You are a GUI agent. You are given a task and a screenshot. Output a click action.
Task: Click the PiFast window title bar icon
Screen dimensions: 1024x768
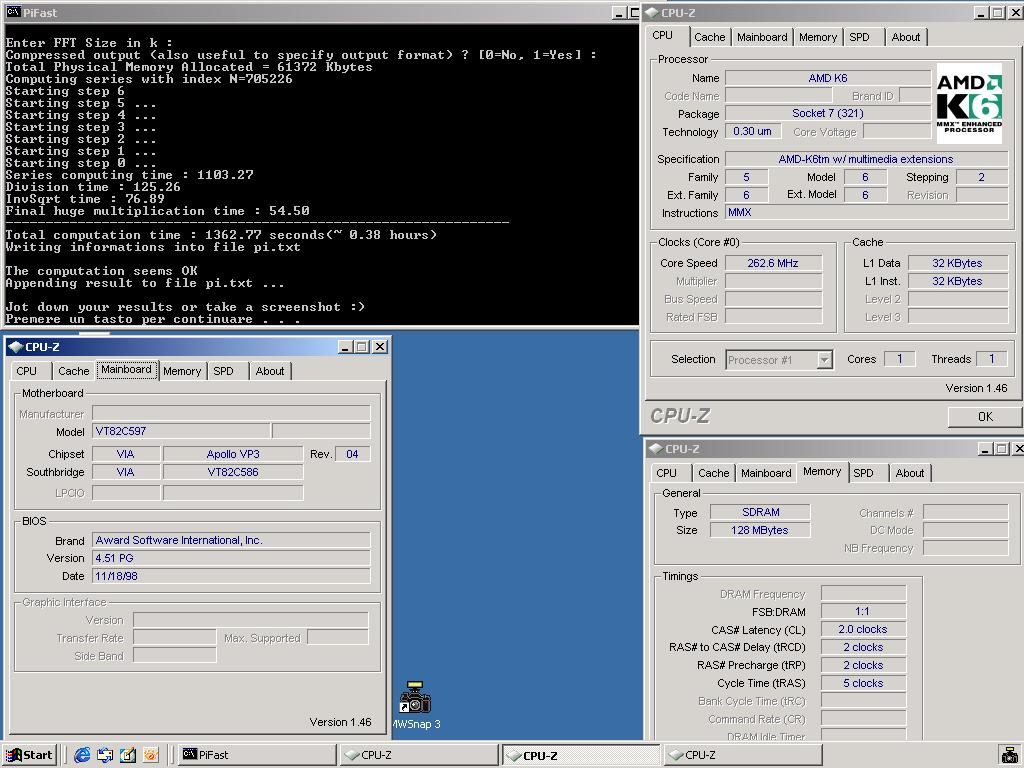coord(12,12)
